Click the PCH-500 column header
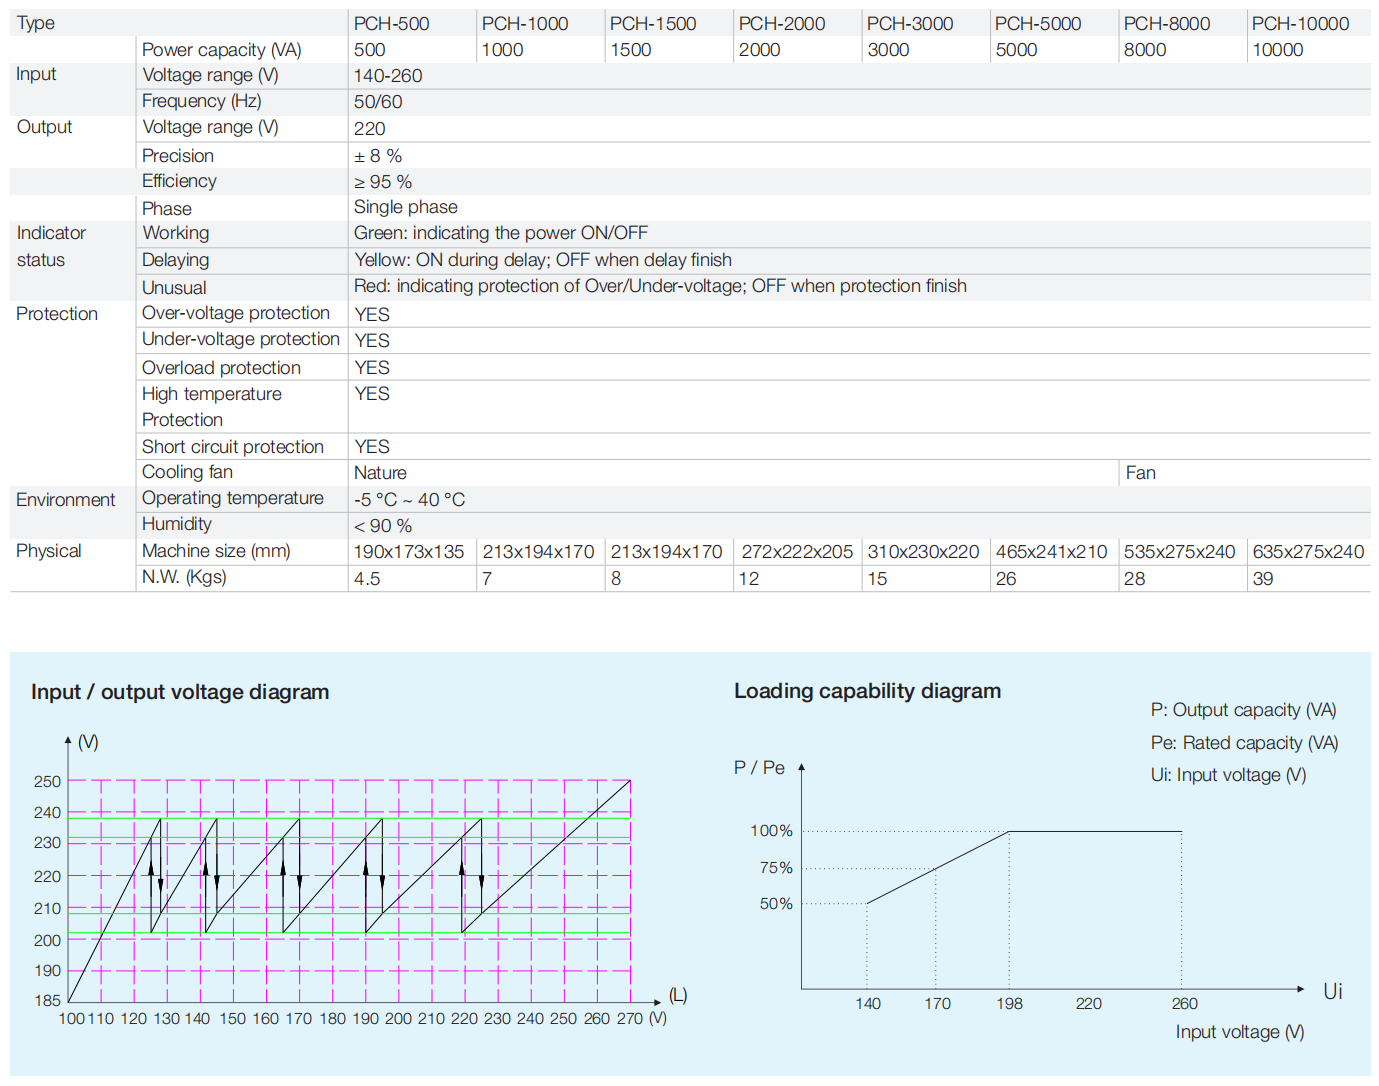Screen dimensions: 1379x1086 391,23
